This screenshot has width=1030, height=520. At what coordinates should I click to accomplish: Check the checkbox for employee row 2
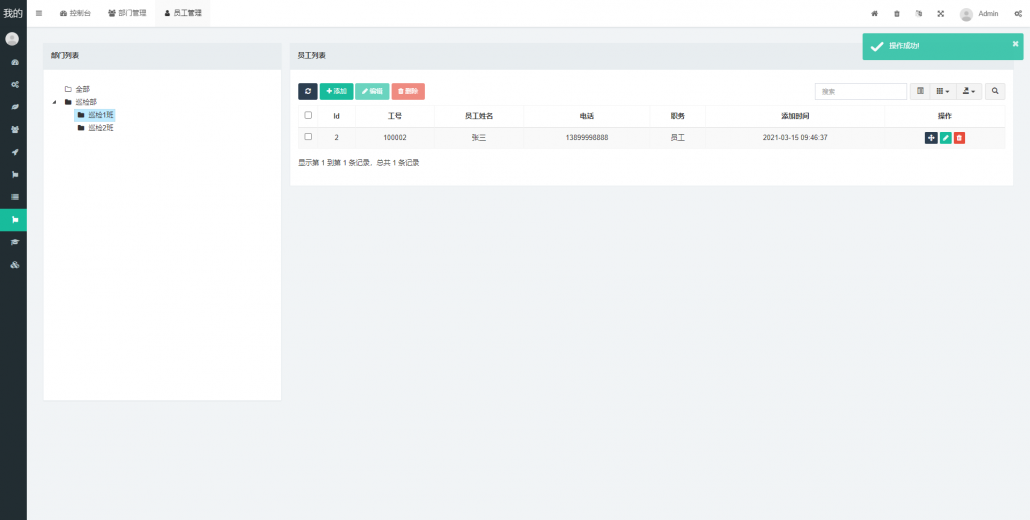tap(308, 137)
